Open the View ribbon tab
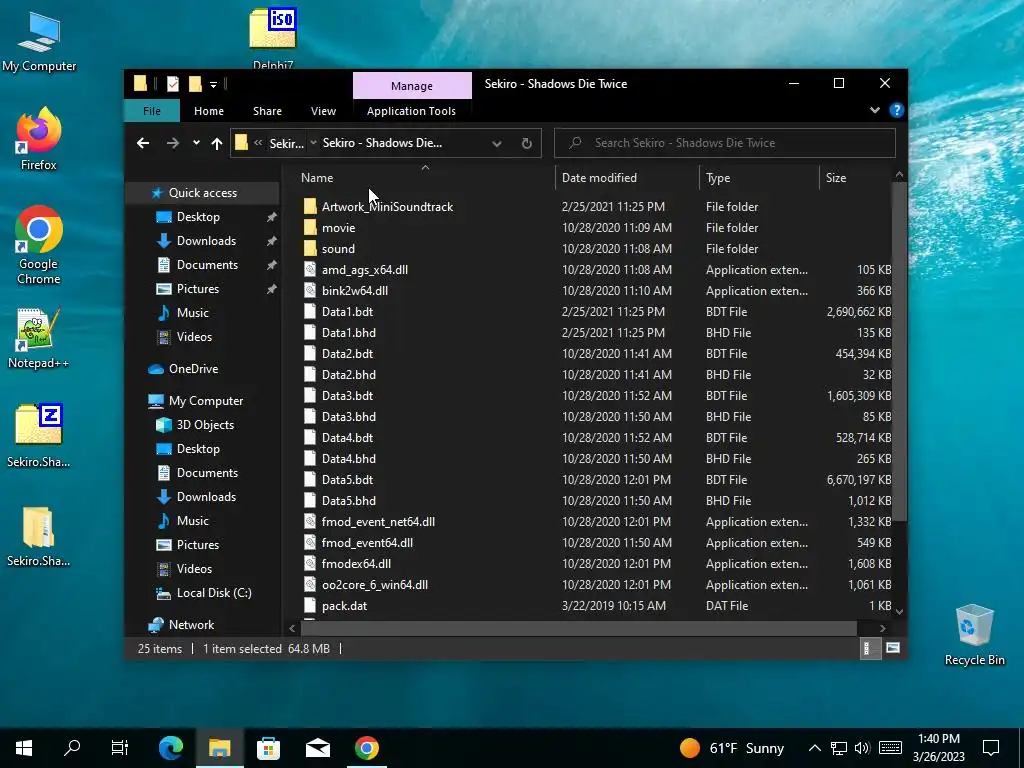The image size is (1024, 768). click(x=323, y=111)
